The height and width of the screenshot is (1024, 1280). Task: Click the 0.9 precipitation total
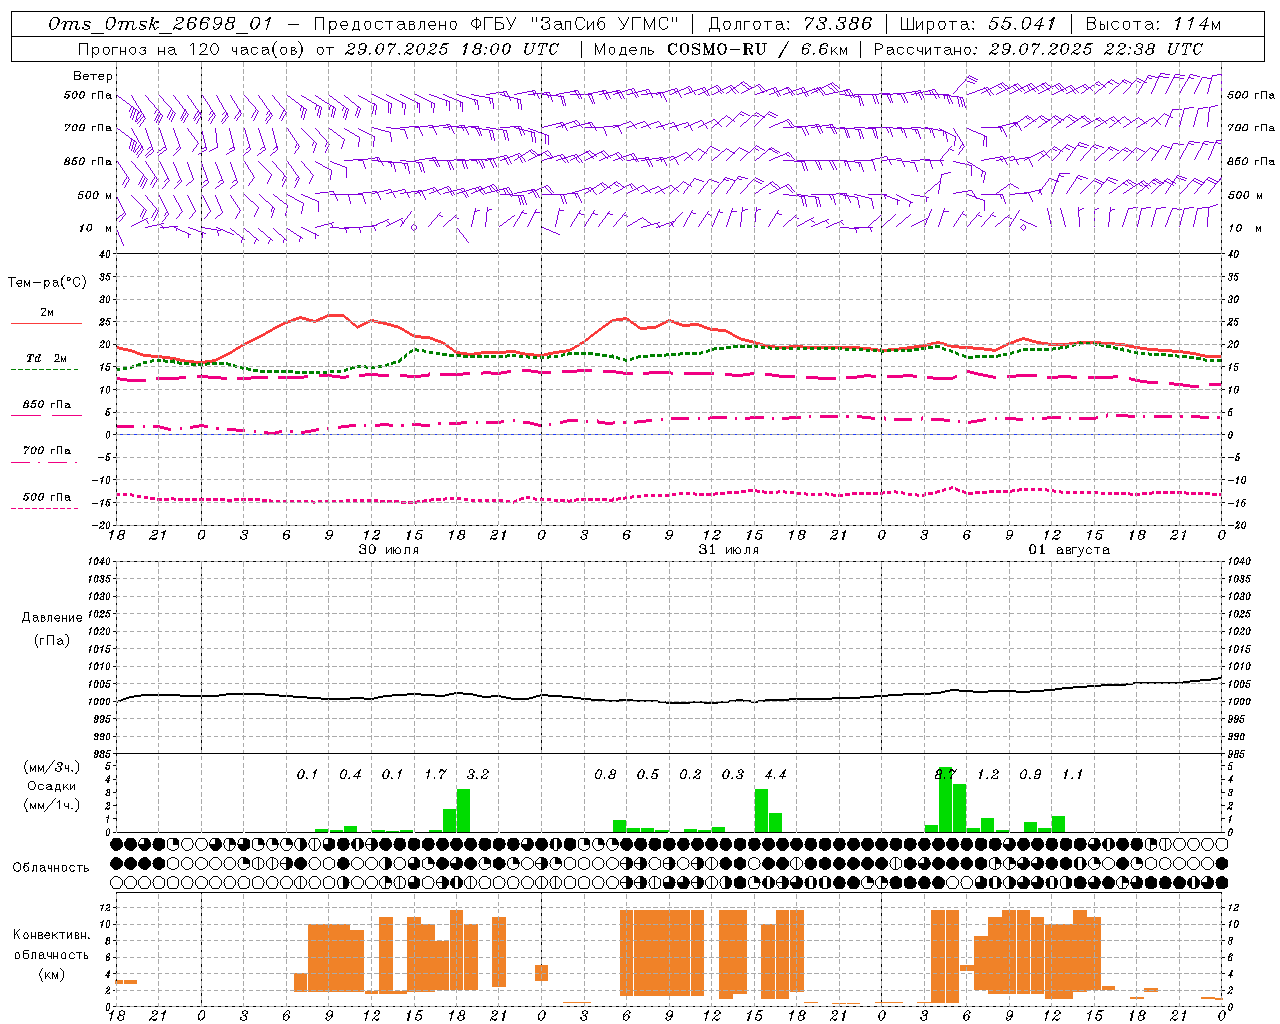(1030, 774)
